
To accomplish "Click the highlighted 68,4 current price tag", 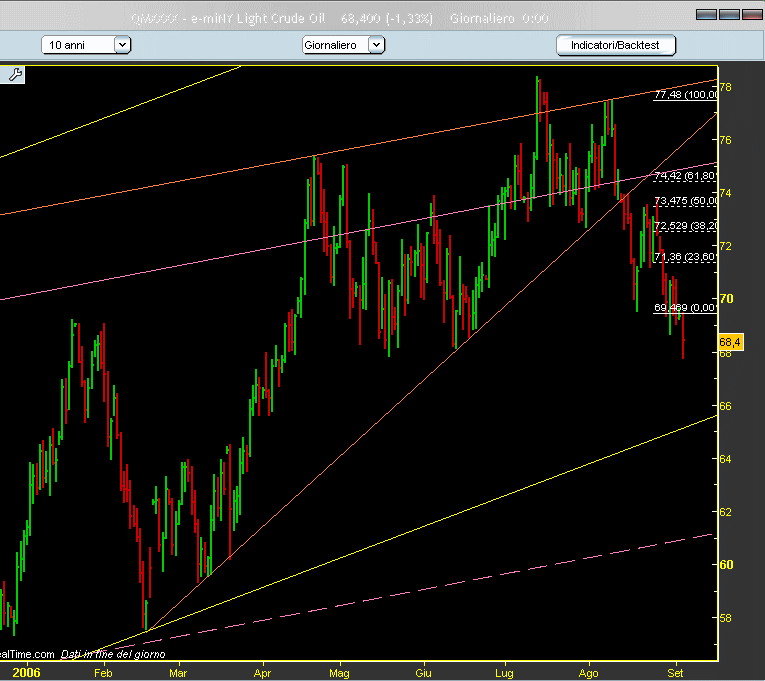I will (730, 342).
